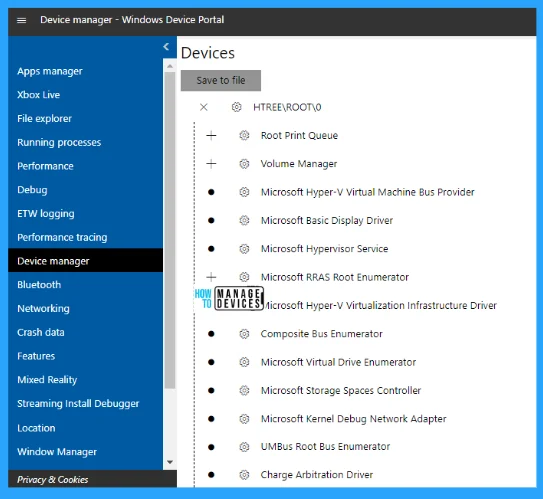Open the Bluetooth page
The image size is (543, 499).
click(39, 285)
